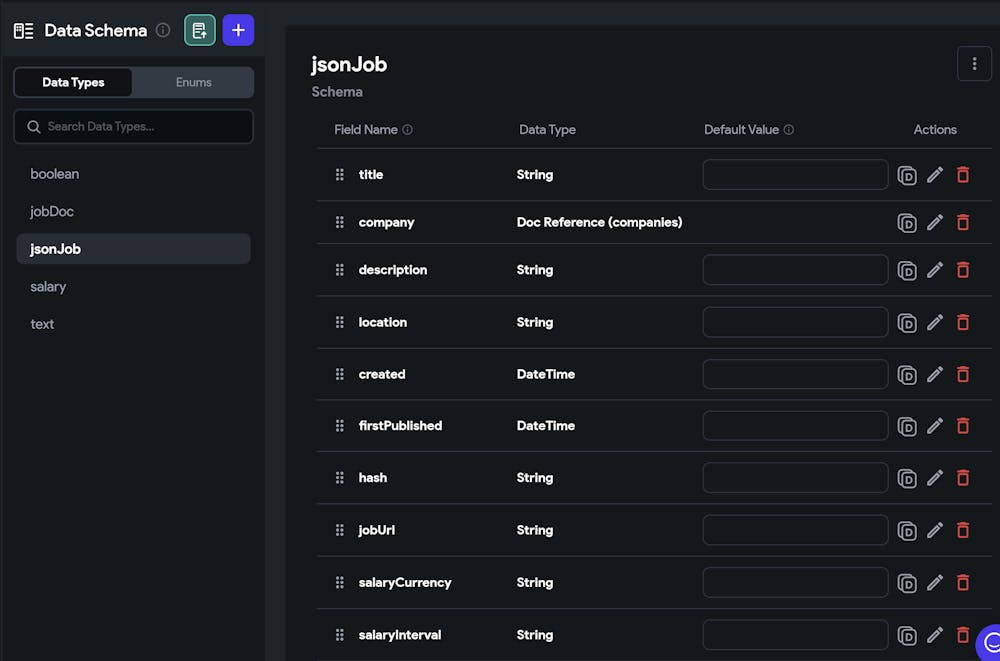Image resolution: width=1000 pixels, height=661 pixels.
Task: Duplicate the description field
Action: coord(907,270)
